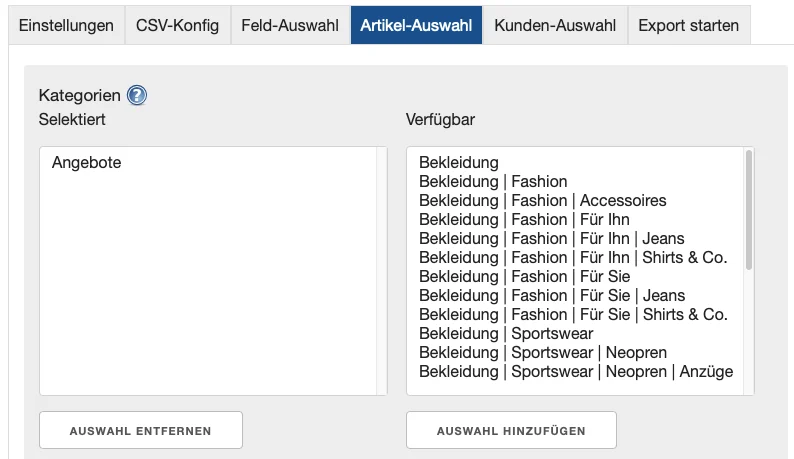Open the Feld-Auswahl tab
Screen dimensions: 794x459
point(290,25)
